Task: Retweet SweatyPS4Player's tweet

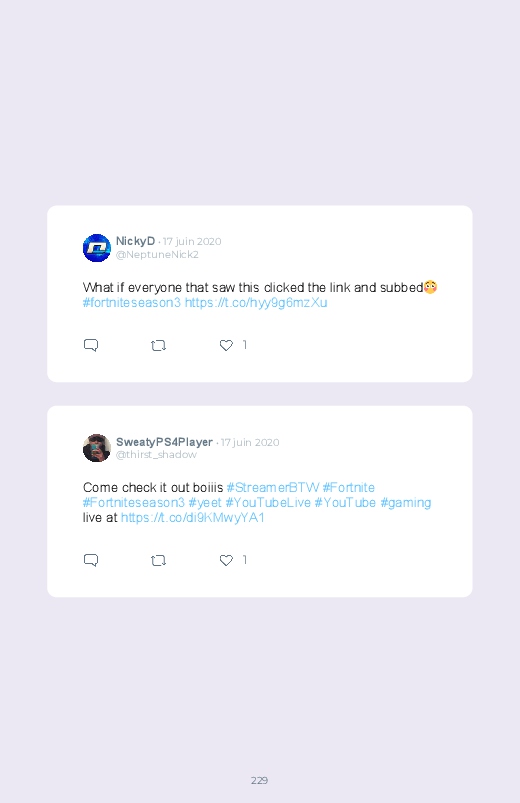Action: pos(158,561)
